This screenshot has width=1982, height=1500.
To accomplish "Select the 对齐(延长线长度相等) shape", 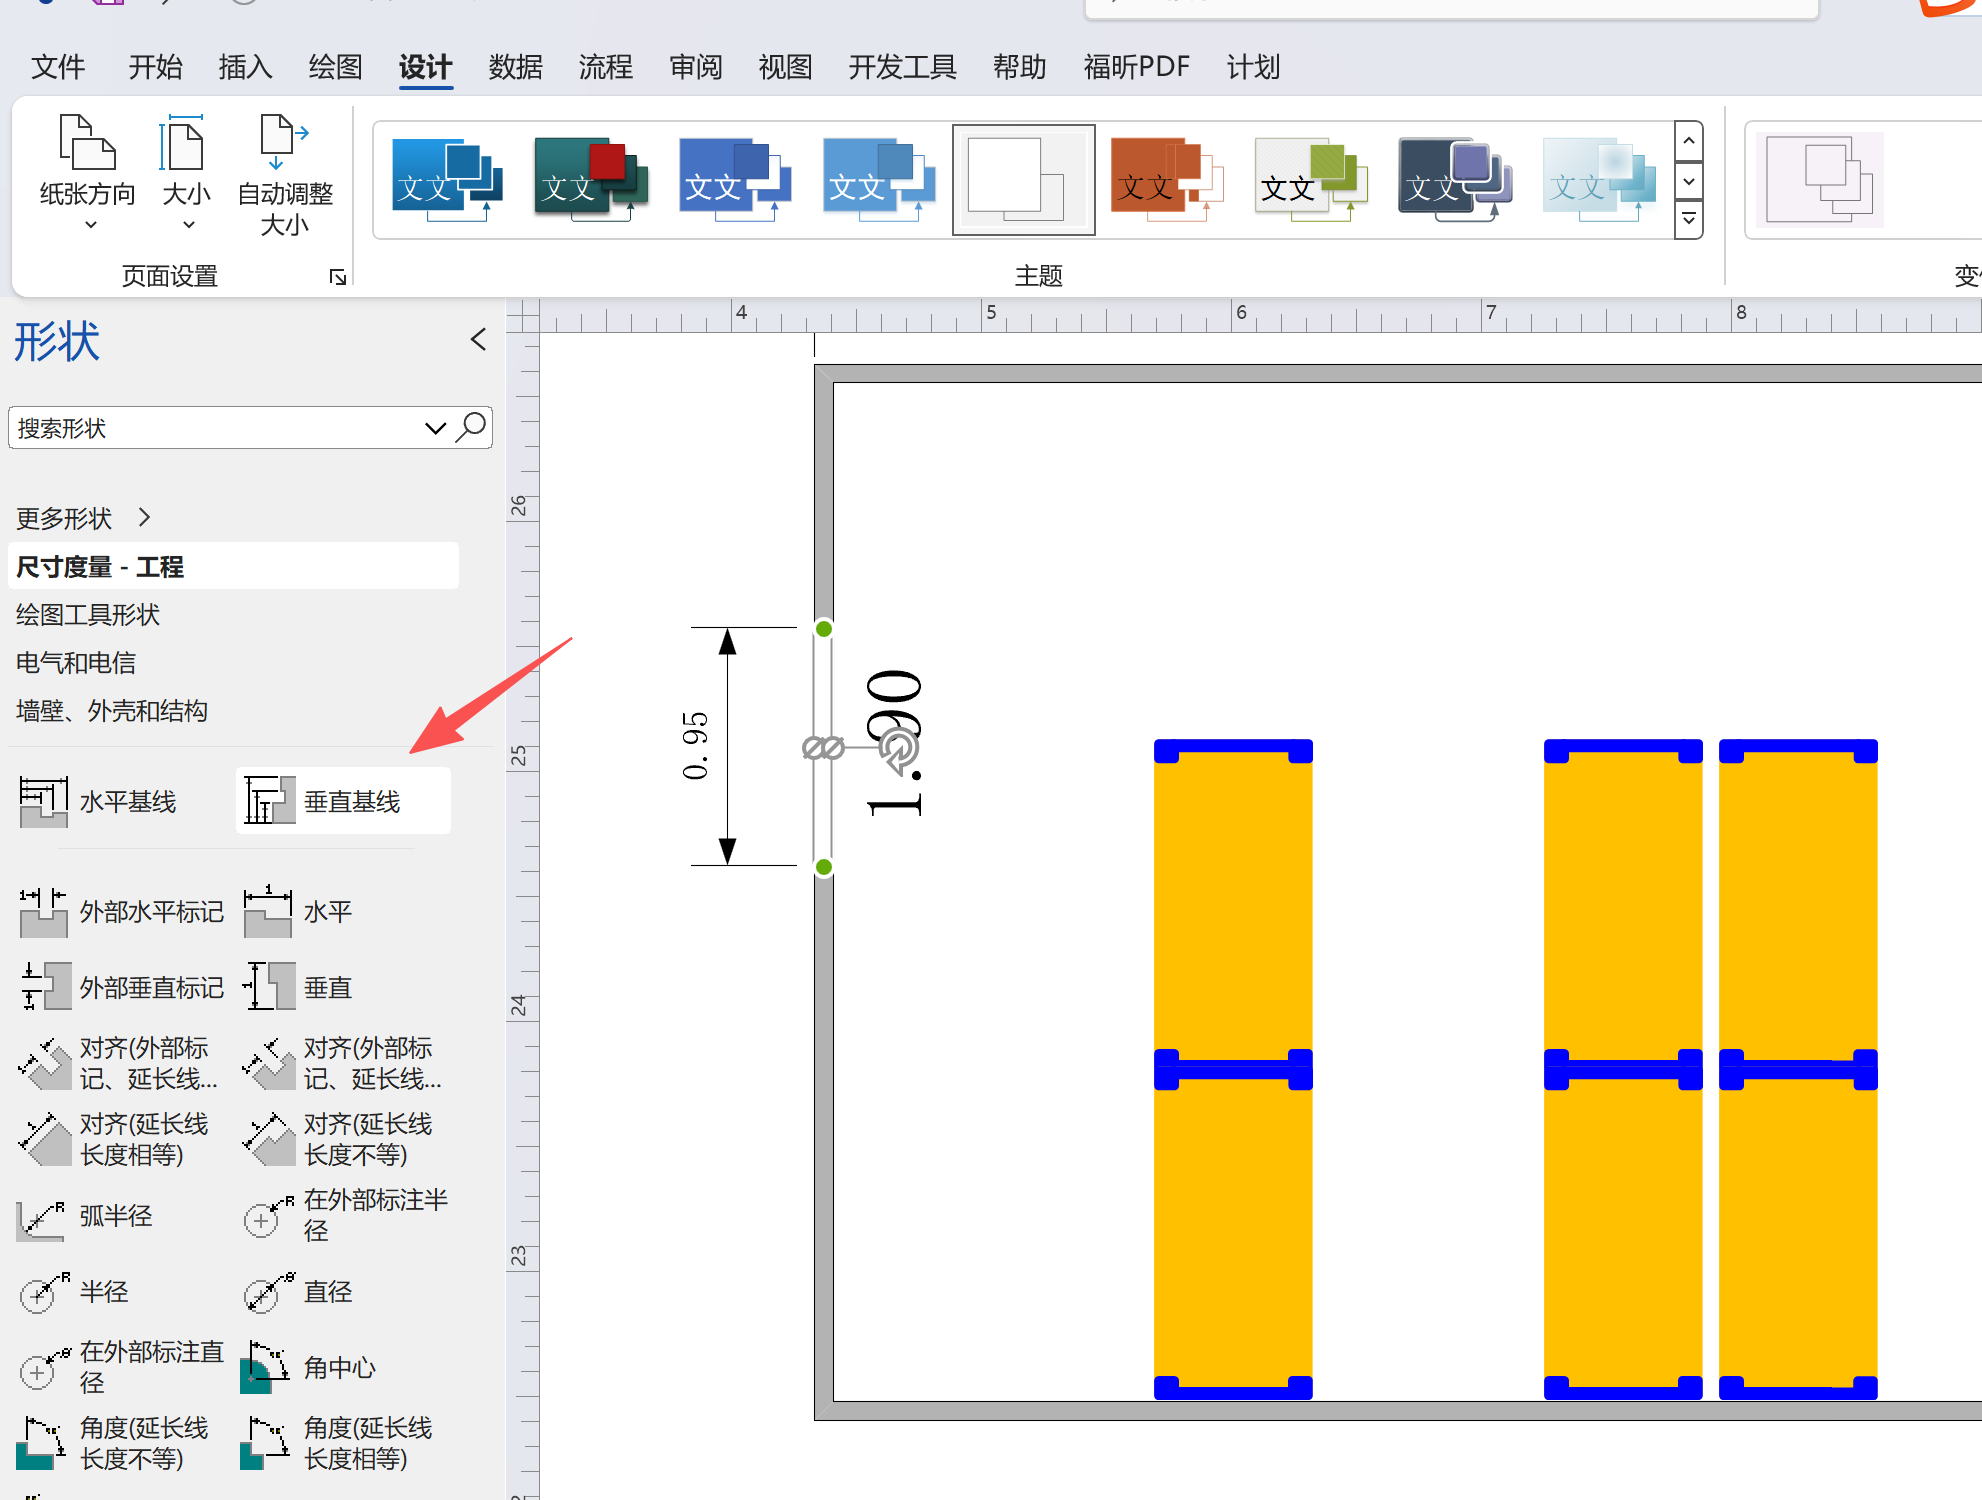I will 116,1139.
